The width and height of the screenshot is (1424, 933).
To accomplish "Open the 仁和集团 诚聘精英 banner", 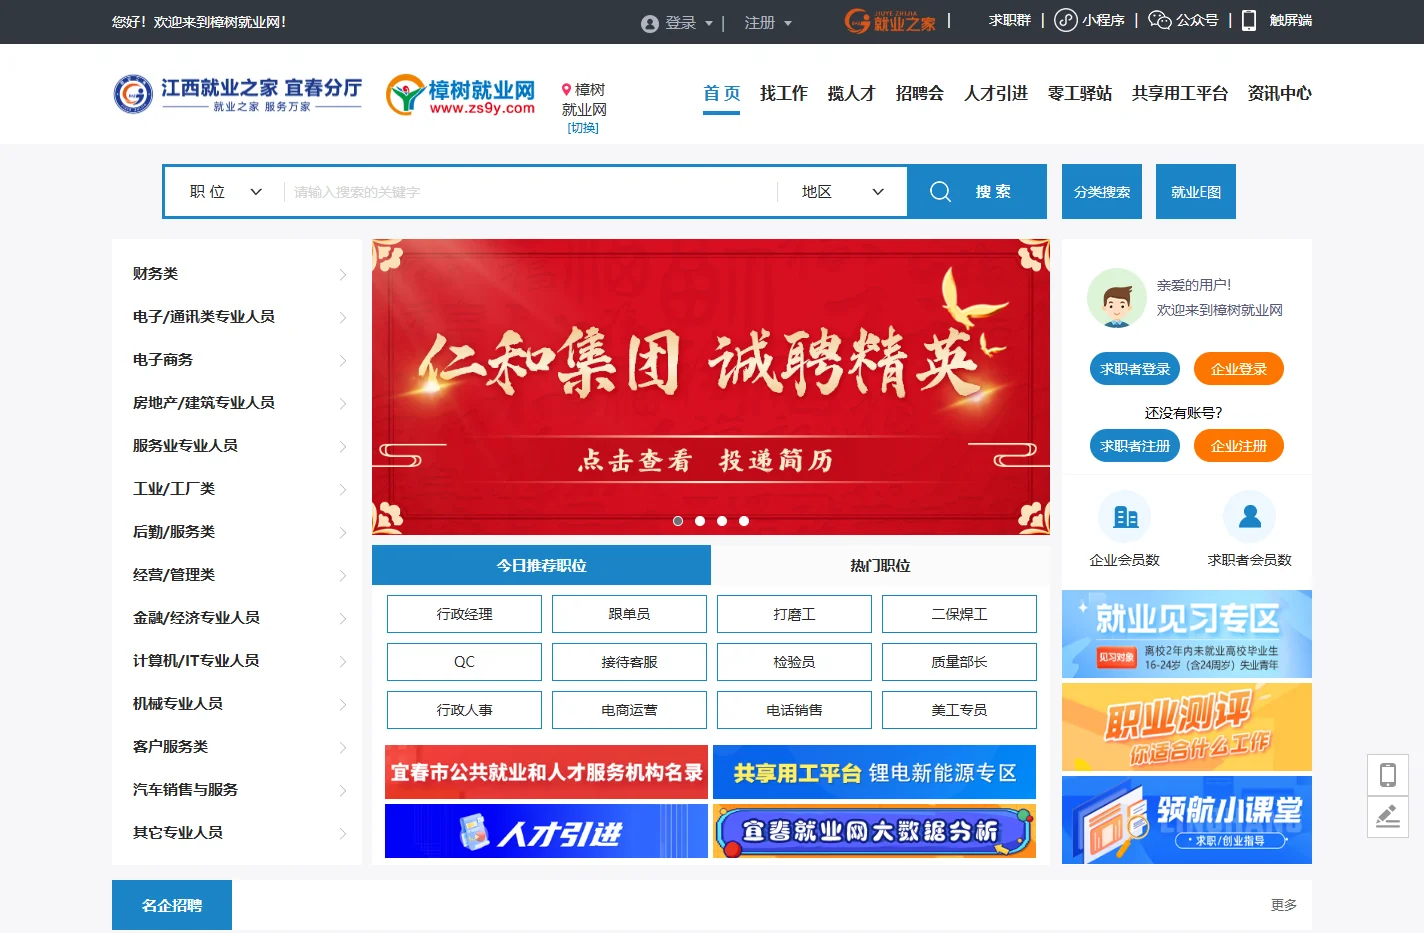I will coord(711,387).
